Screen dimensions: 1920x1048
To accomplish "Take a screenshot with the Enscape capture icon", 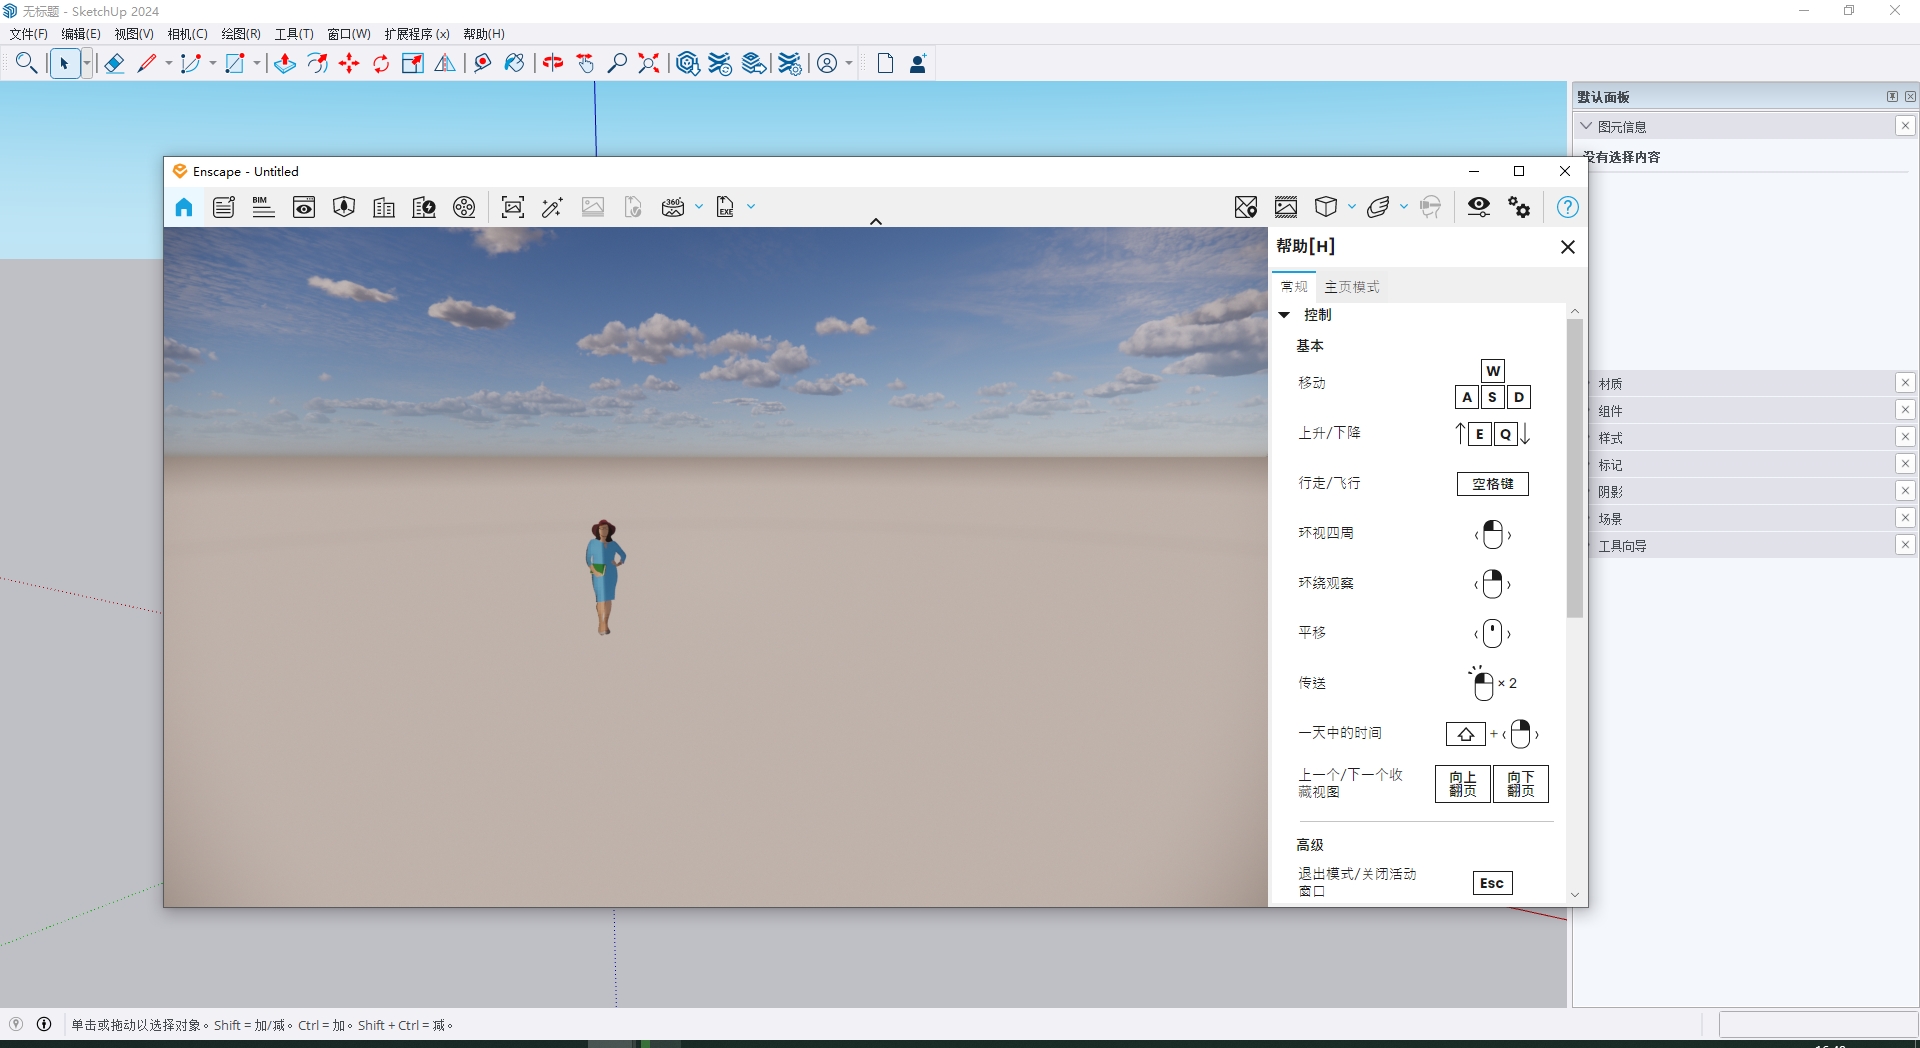I will (512, 207).
